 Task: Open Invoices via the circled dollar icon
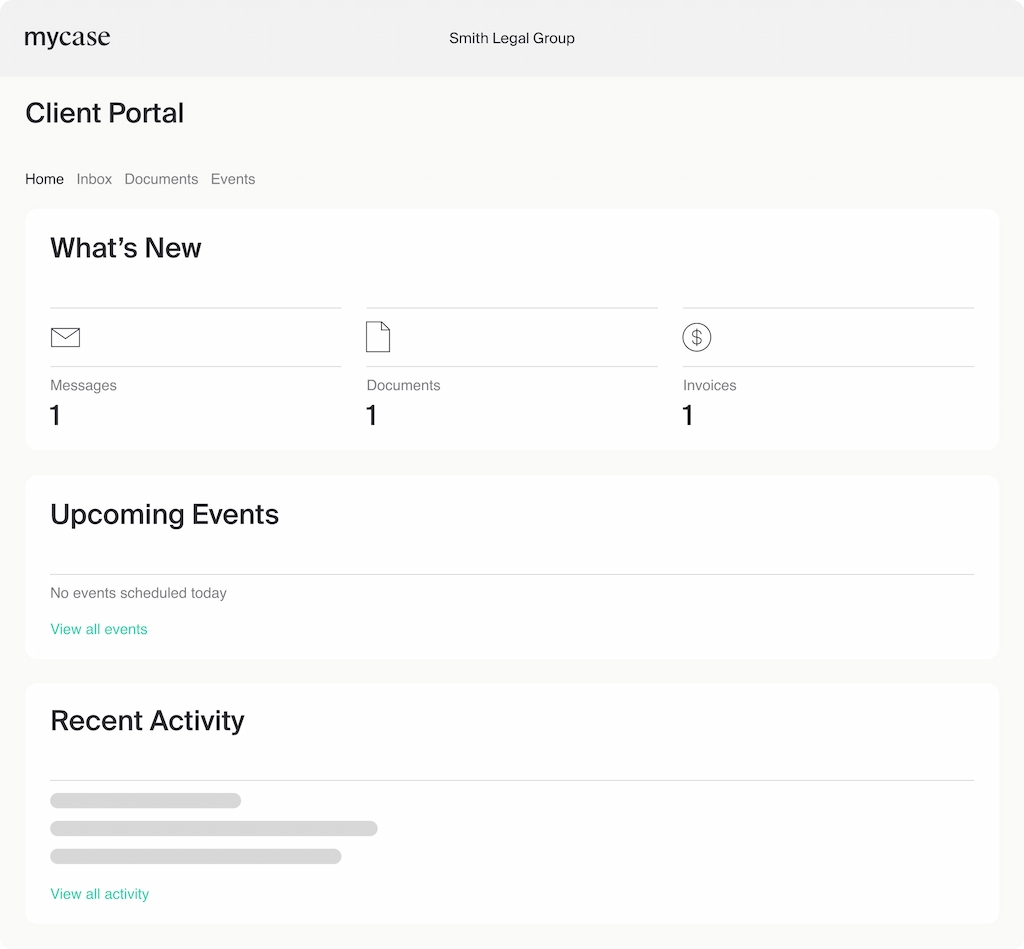point(696,337)
